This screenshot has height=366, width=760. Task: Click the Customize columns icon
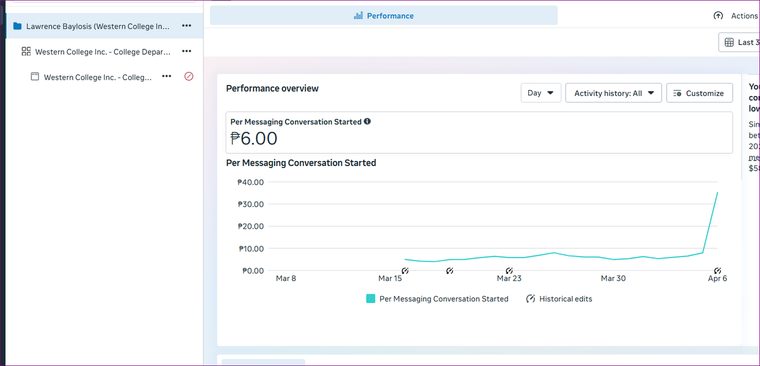[x=678, y=93]
